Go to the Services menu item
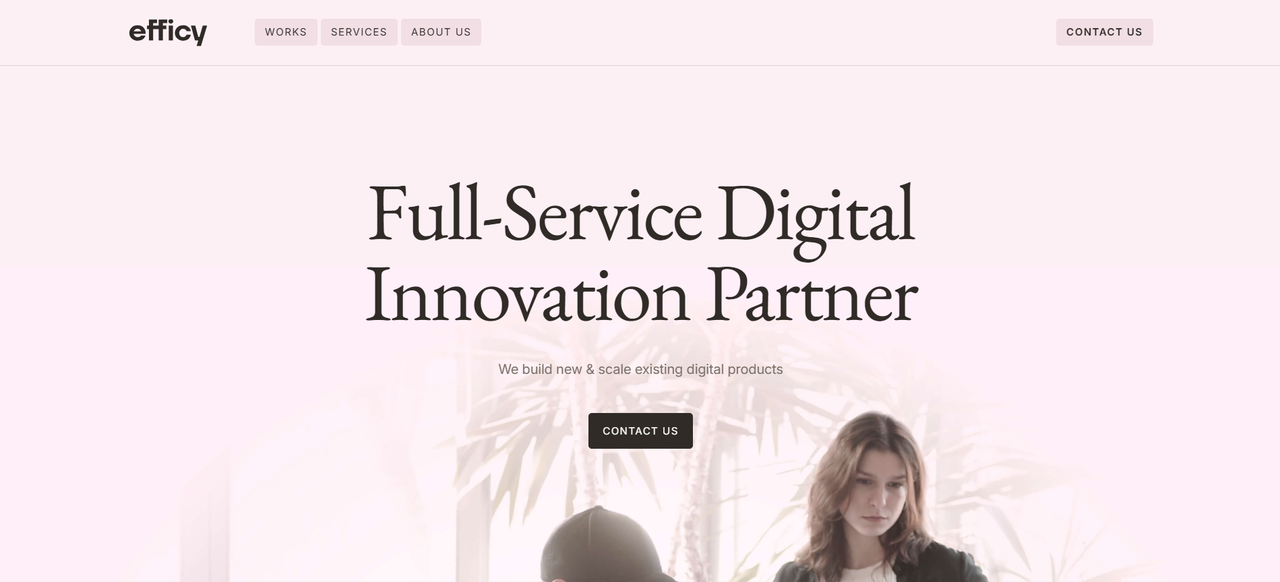The width and height of the screenshot is (1280, 582). pyautogui.click(x=359, y=32)
